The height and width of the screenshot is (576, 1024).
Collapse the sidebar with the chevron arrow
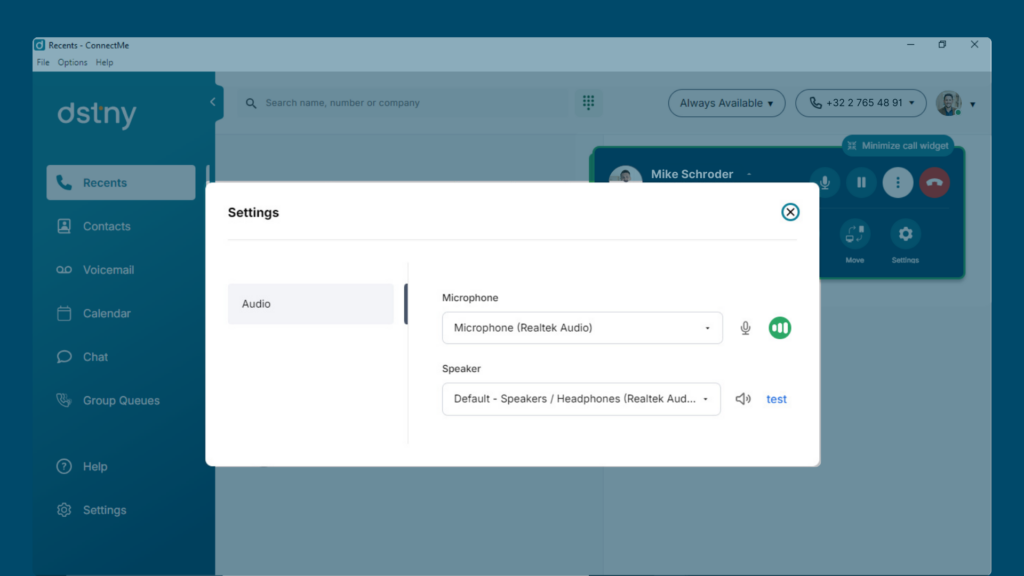point(213,102)
